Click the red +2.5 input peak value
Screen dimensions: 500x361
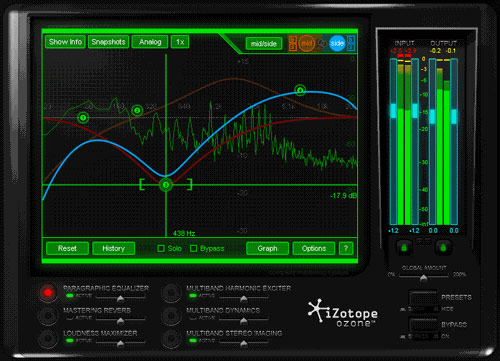coord(396,51)
